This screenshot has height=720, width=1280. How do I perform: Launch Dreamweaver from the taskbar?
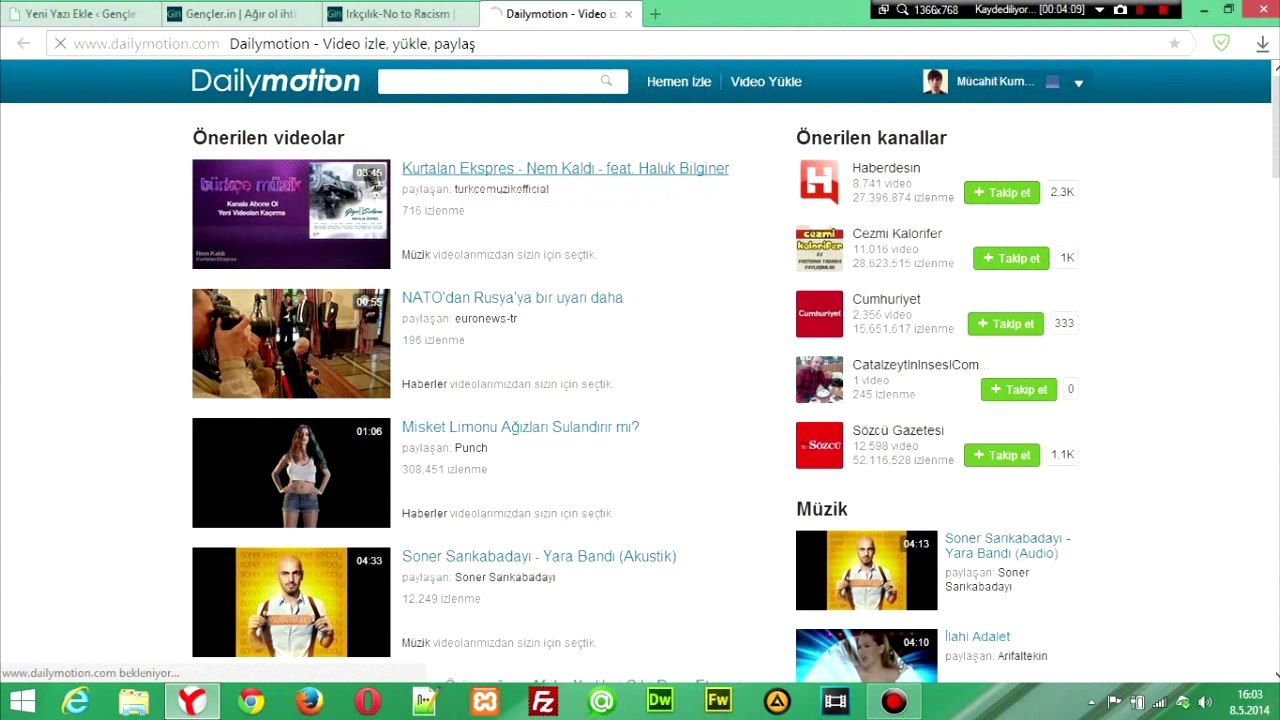(x=660, y=701)
